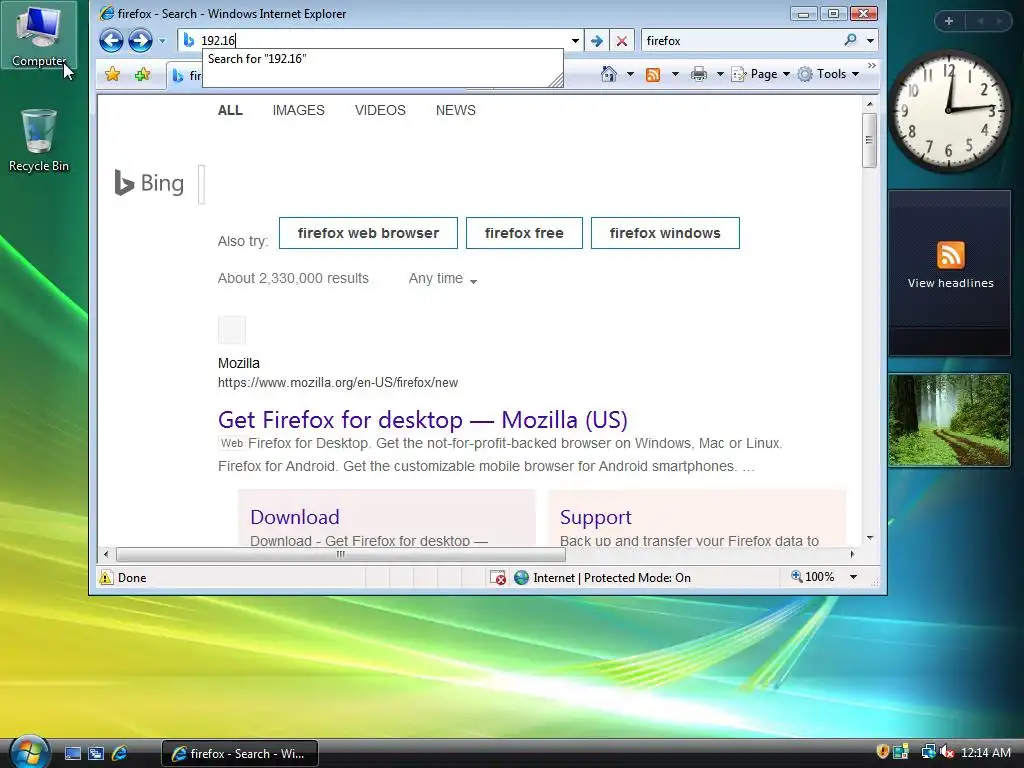Screen dimensions: 1024x768
Task: Expand the Feeds dropdown arrow
Action: coord(675,74)
